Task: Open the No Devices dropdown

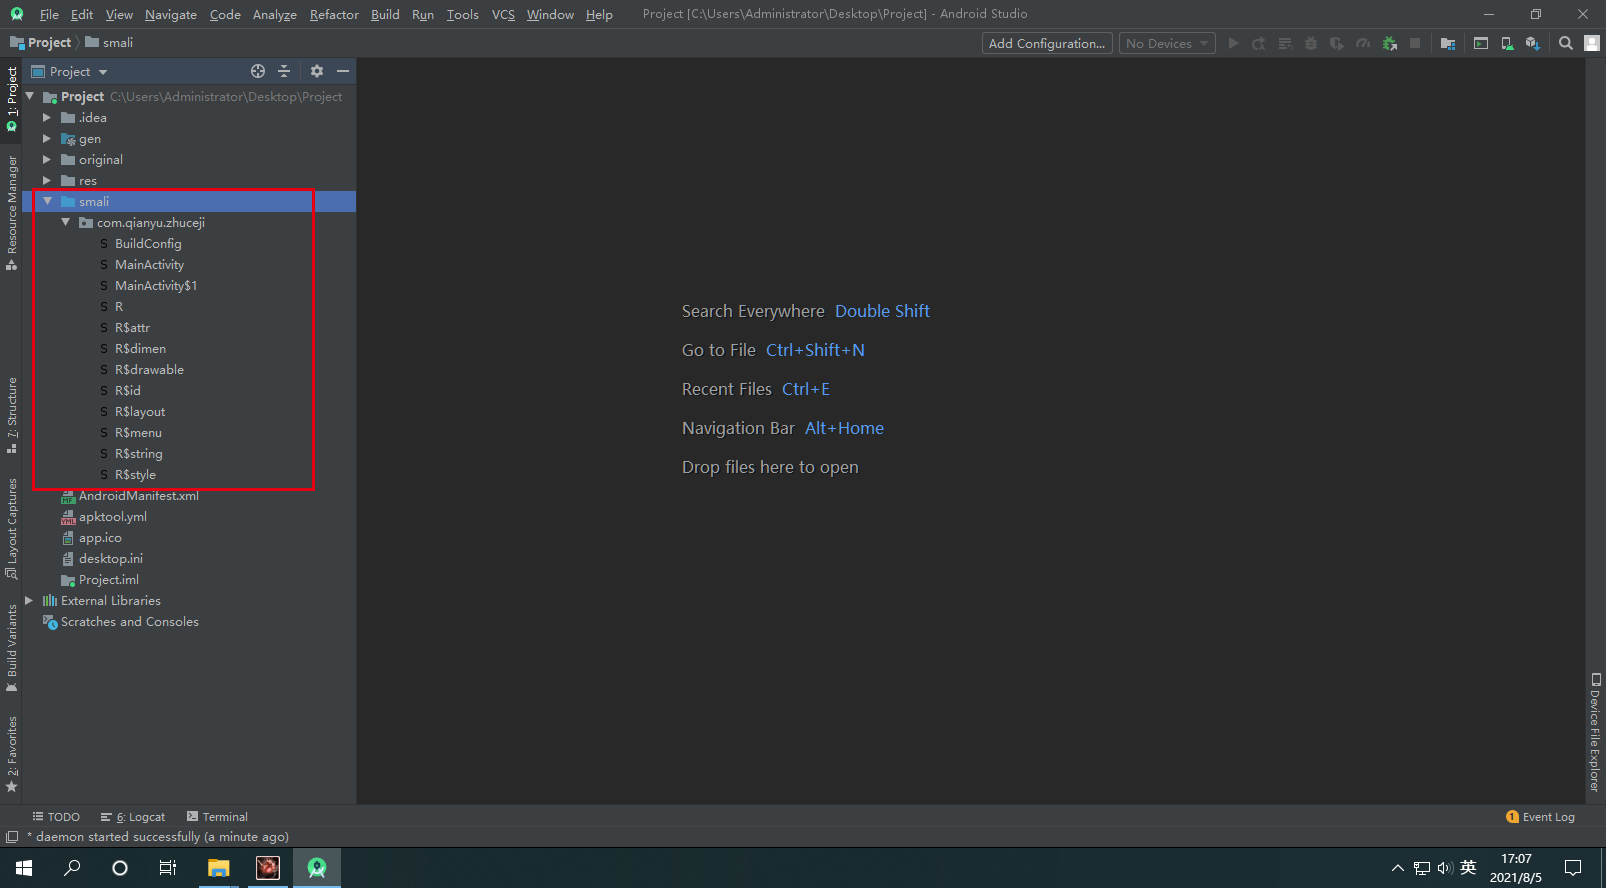Action: point(1167,43)
